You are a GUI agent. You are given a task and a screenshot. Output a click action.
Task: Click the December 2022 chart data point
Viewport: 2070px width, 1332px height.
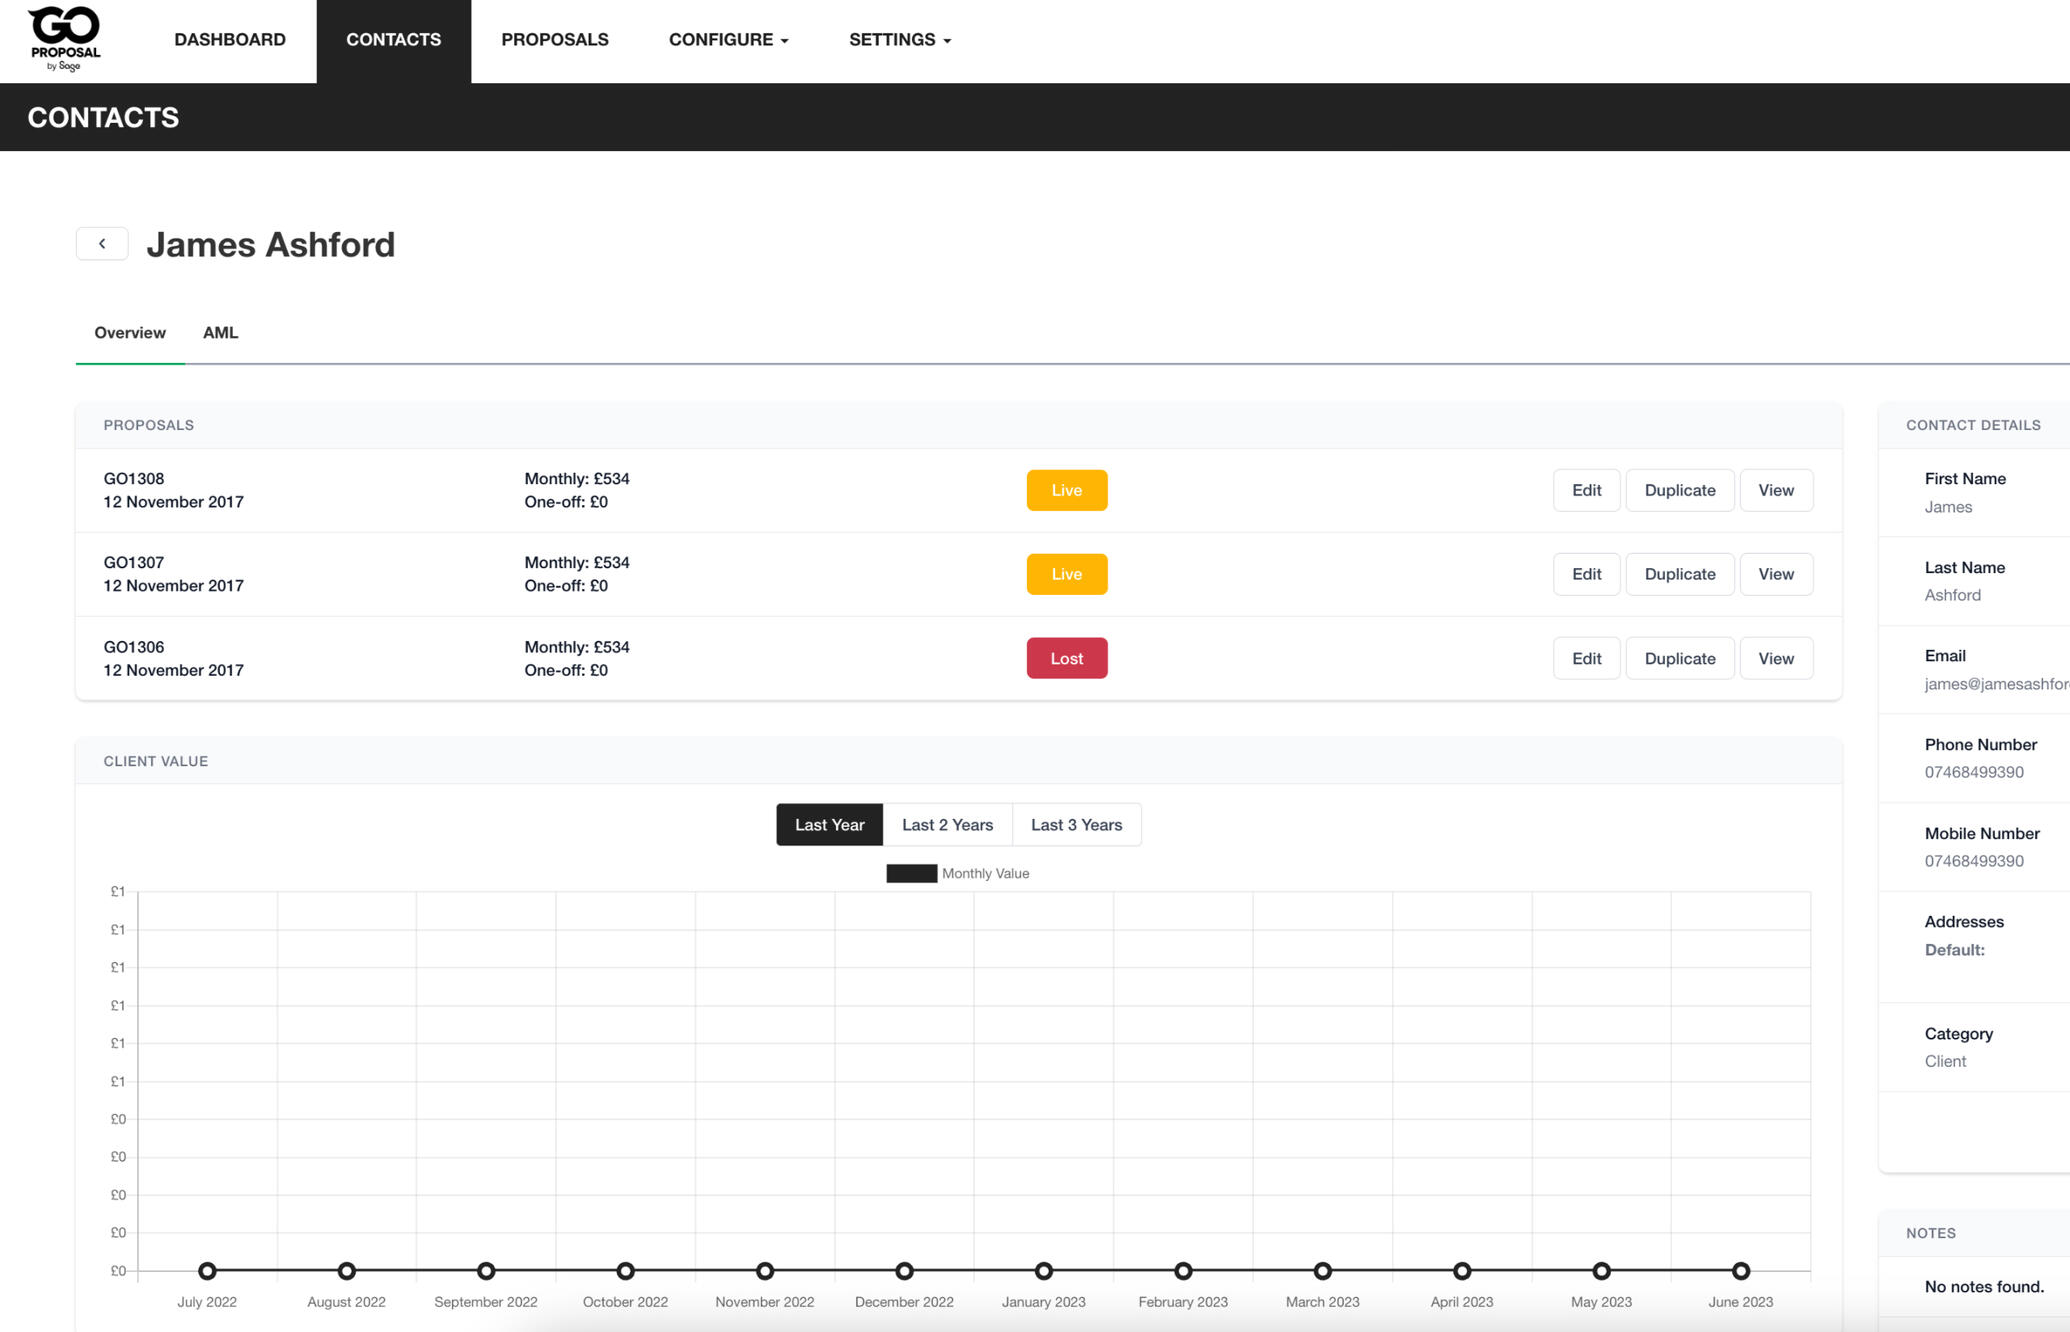pyautogui.click(x=904, y=1271)
